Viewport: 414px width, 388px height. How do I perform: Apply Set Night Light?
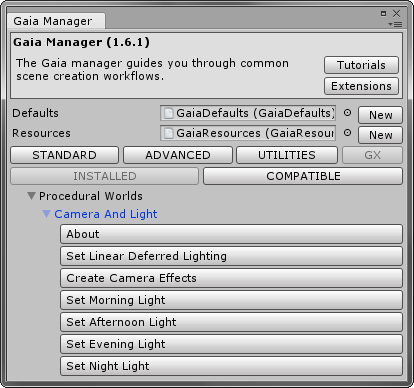tap(231, 366)
